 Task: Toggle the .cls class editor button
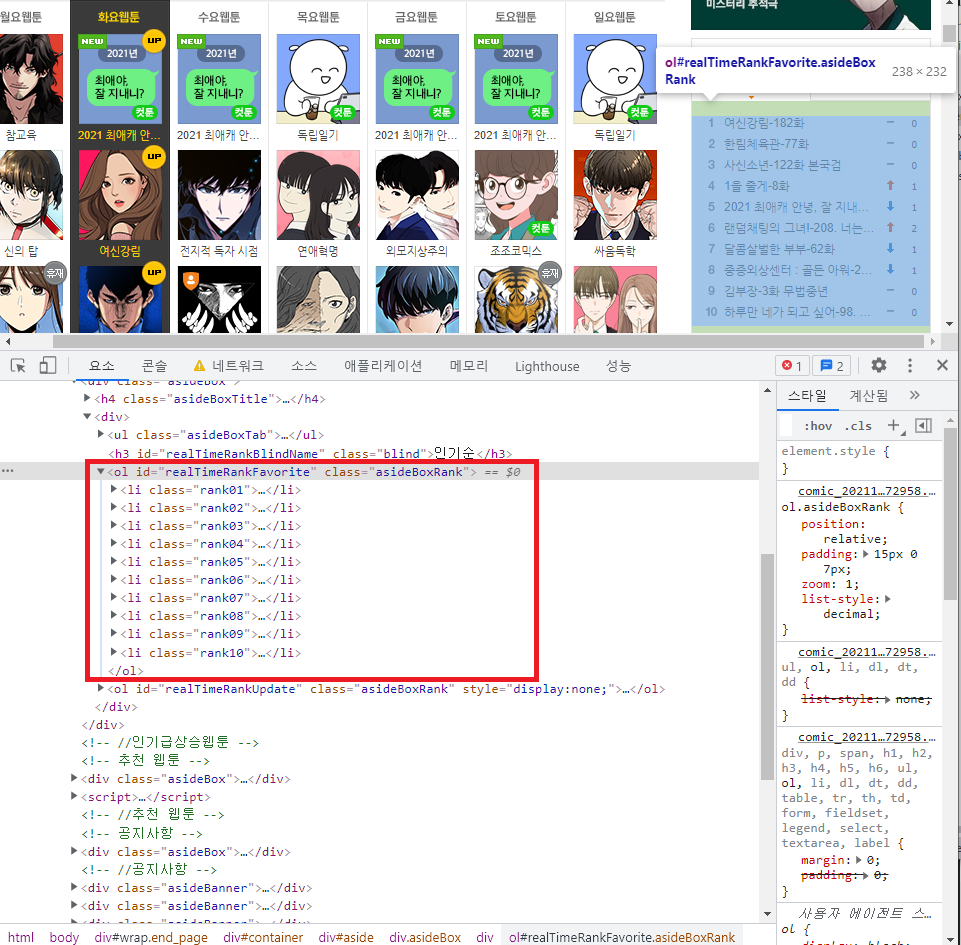857,426
